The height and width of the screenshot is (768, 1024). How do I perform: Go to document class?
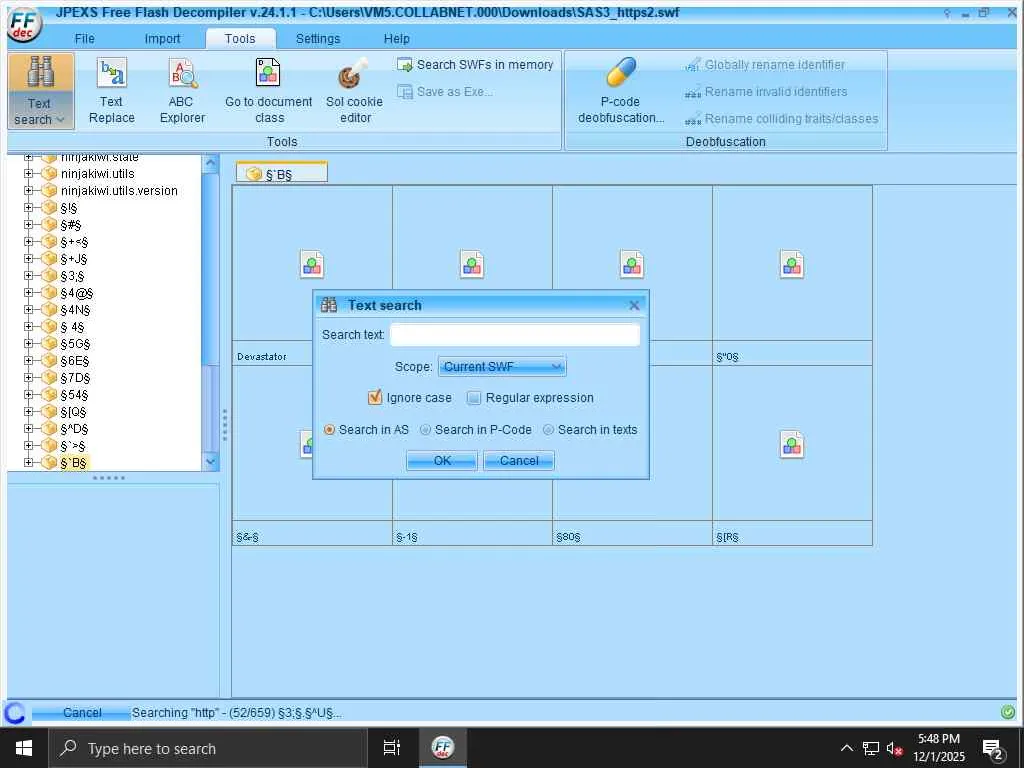coord(268,91)
